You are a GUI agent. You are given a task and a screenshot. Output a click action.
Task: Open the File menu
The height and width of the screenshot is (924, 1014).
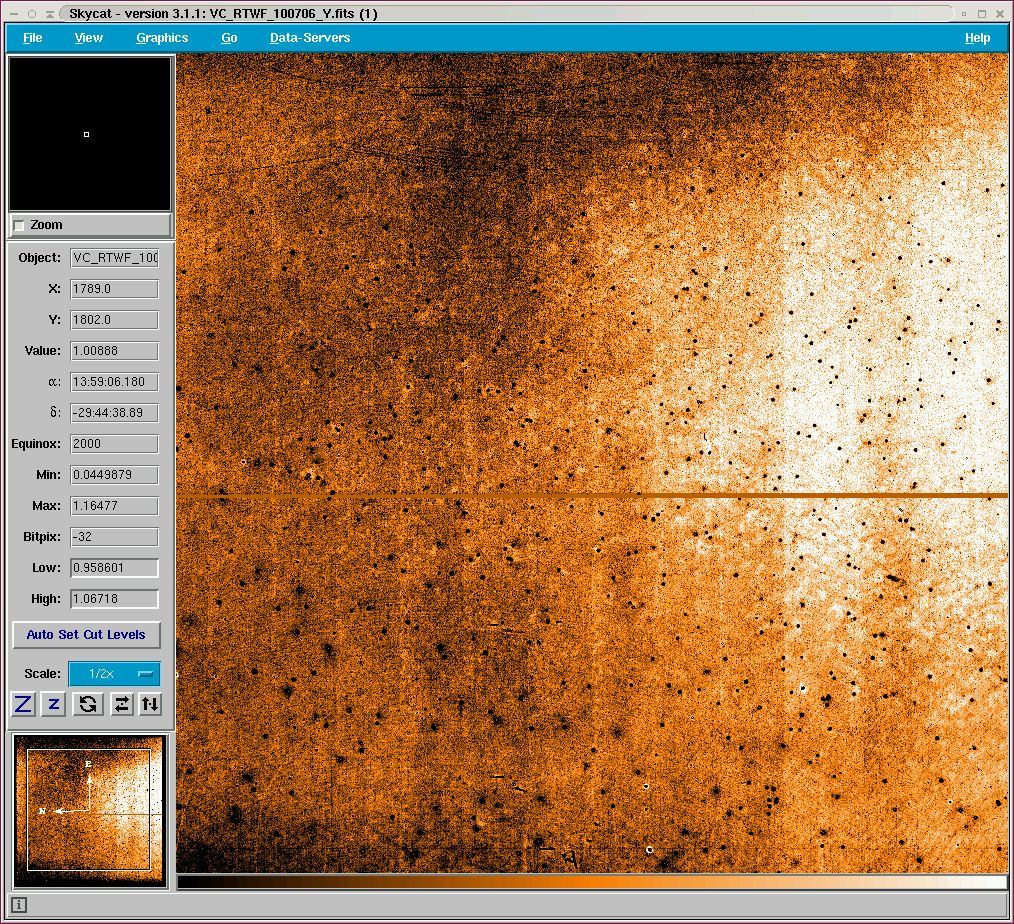pyautogui.click(x=33, y=38)
